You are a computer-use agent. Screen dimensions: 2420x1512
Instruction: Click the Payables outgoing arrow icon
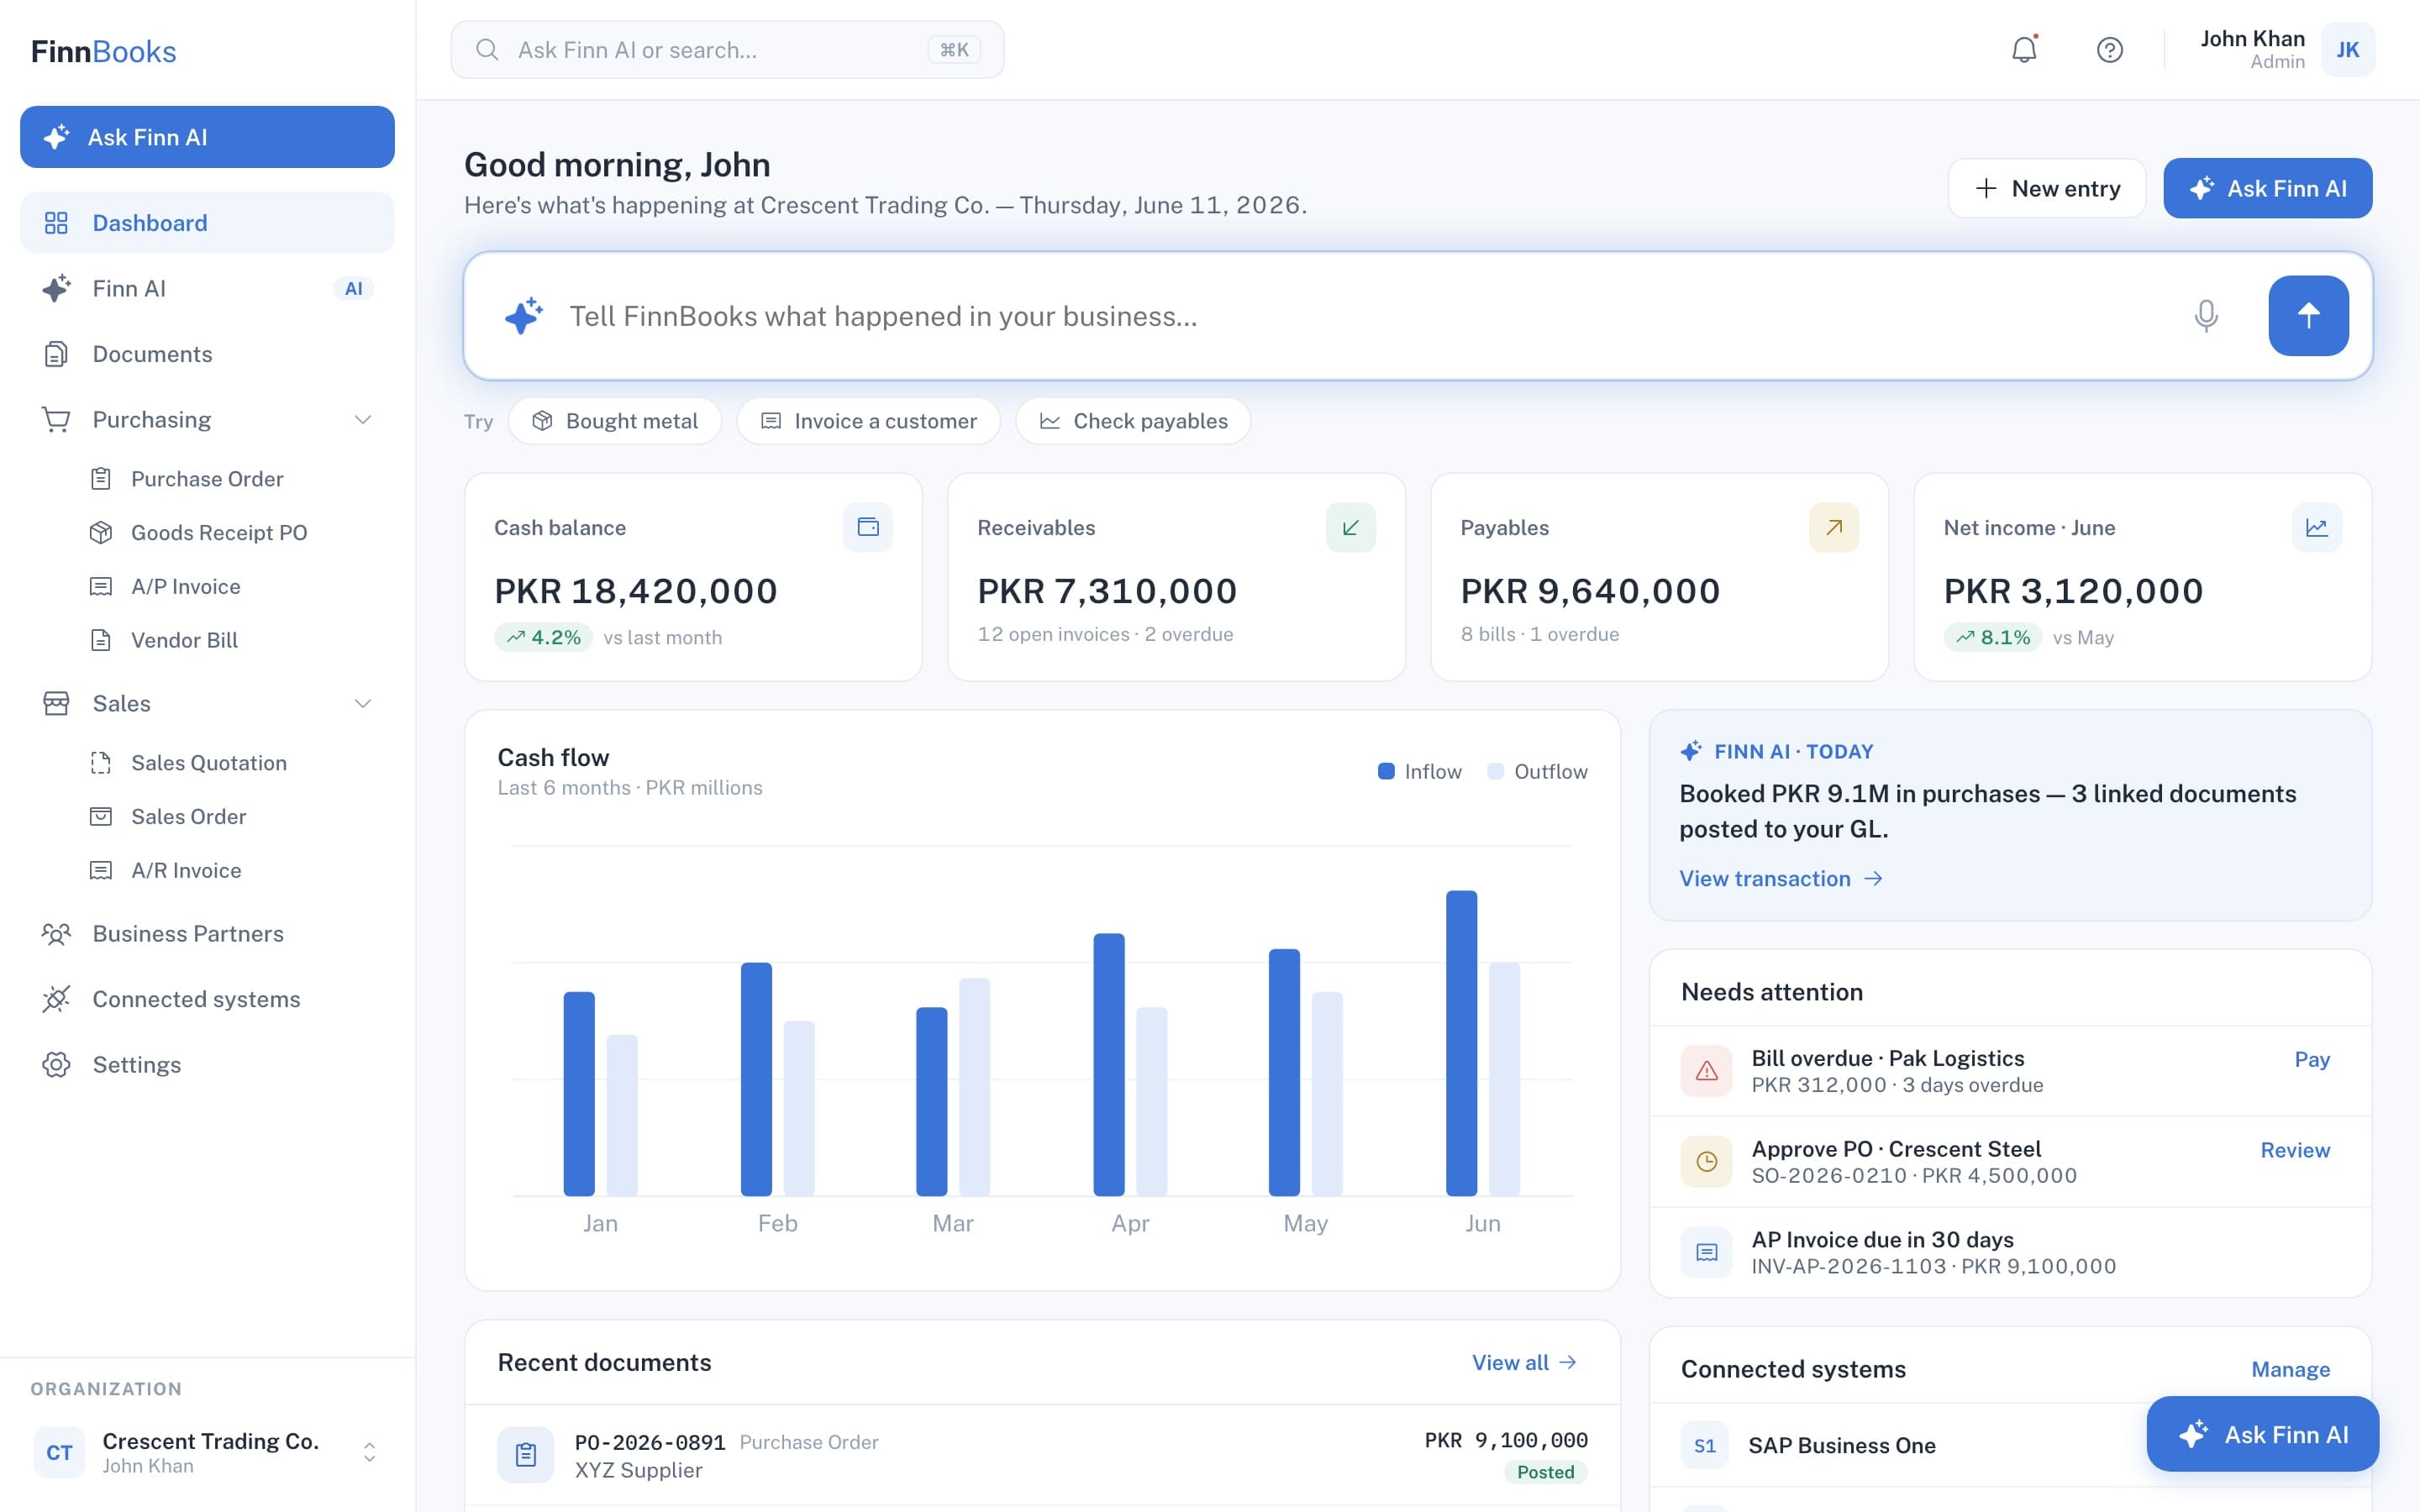[x=1833, y=527]
